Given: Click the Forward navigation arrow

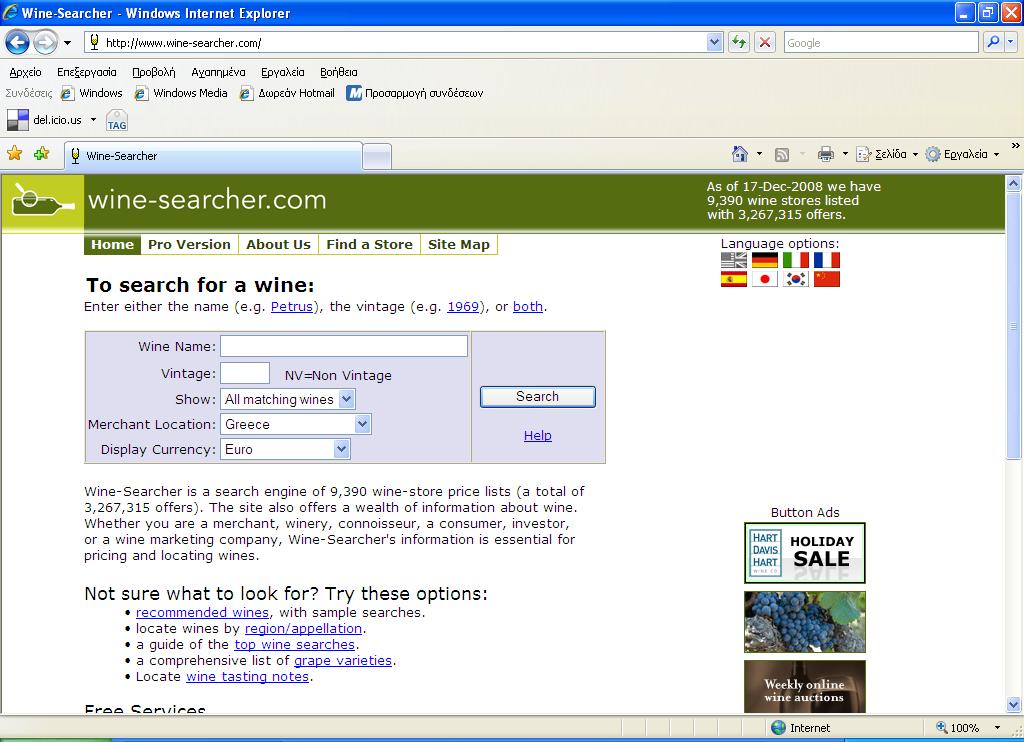Looking at the screenshot, I should click(45, 43).
